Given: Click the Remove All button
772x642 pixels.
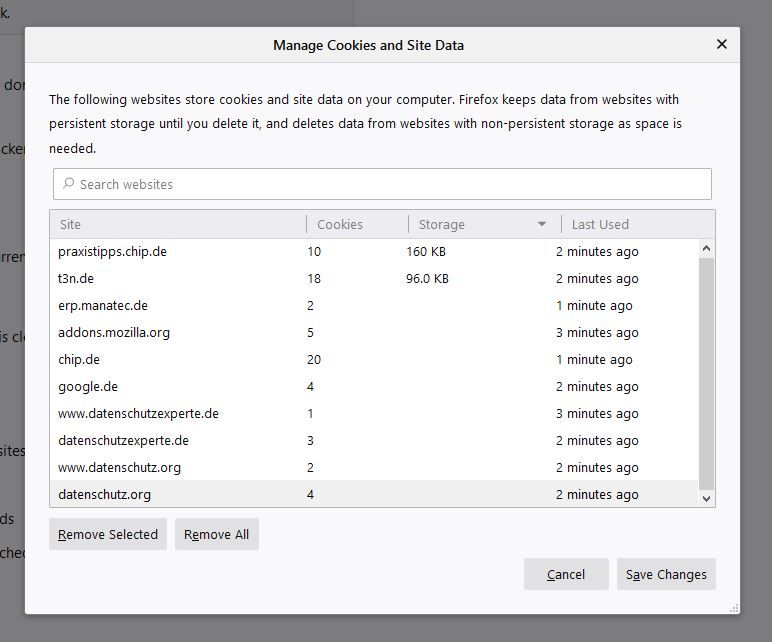Looking at the screenshot, I should pyautogui.click(x=217, y=534).
